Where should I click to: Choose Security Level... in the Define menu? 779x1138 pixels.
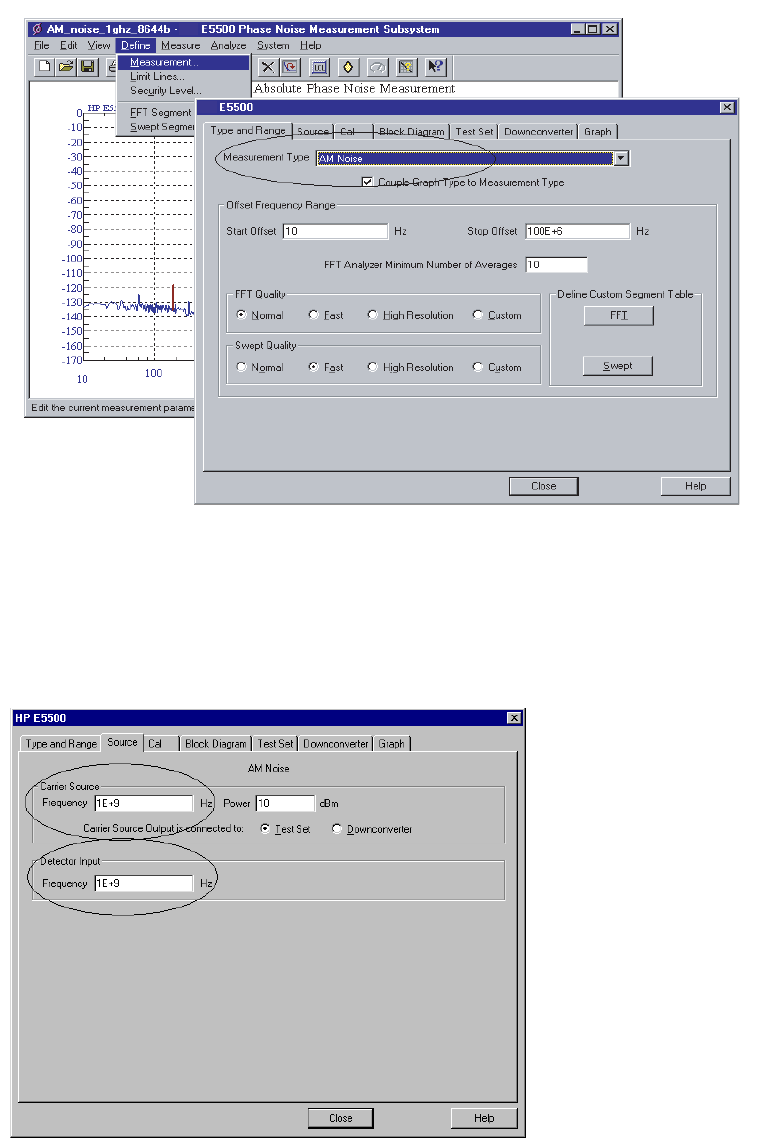point(166,91)
